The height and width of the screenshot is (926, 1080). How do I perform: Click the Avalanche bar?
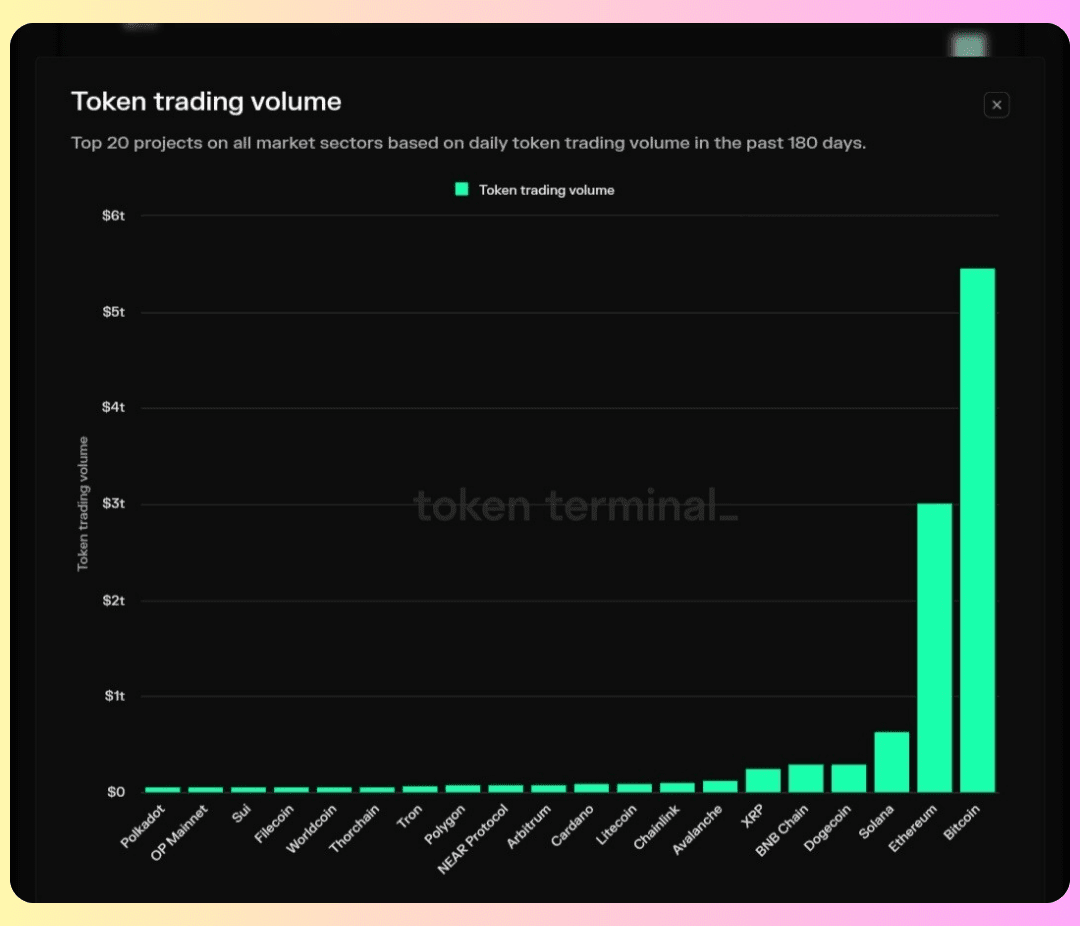pyautogui.click(x=720, y=786)
